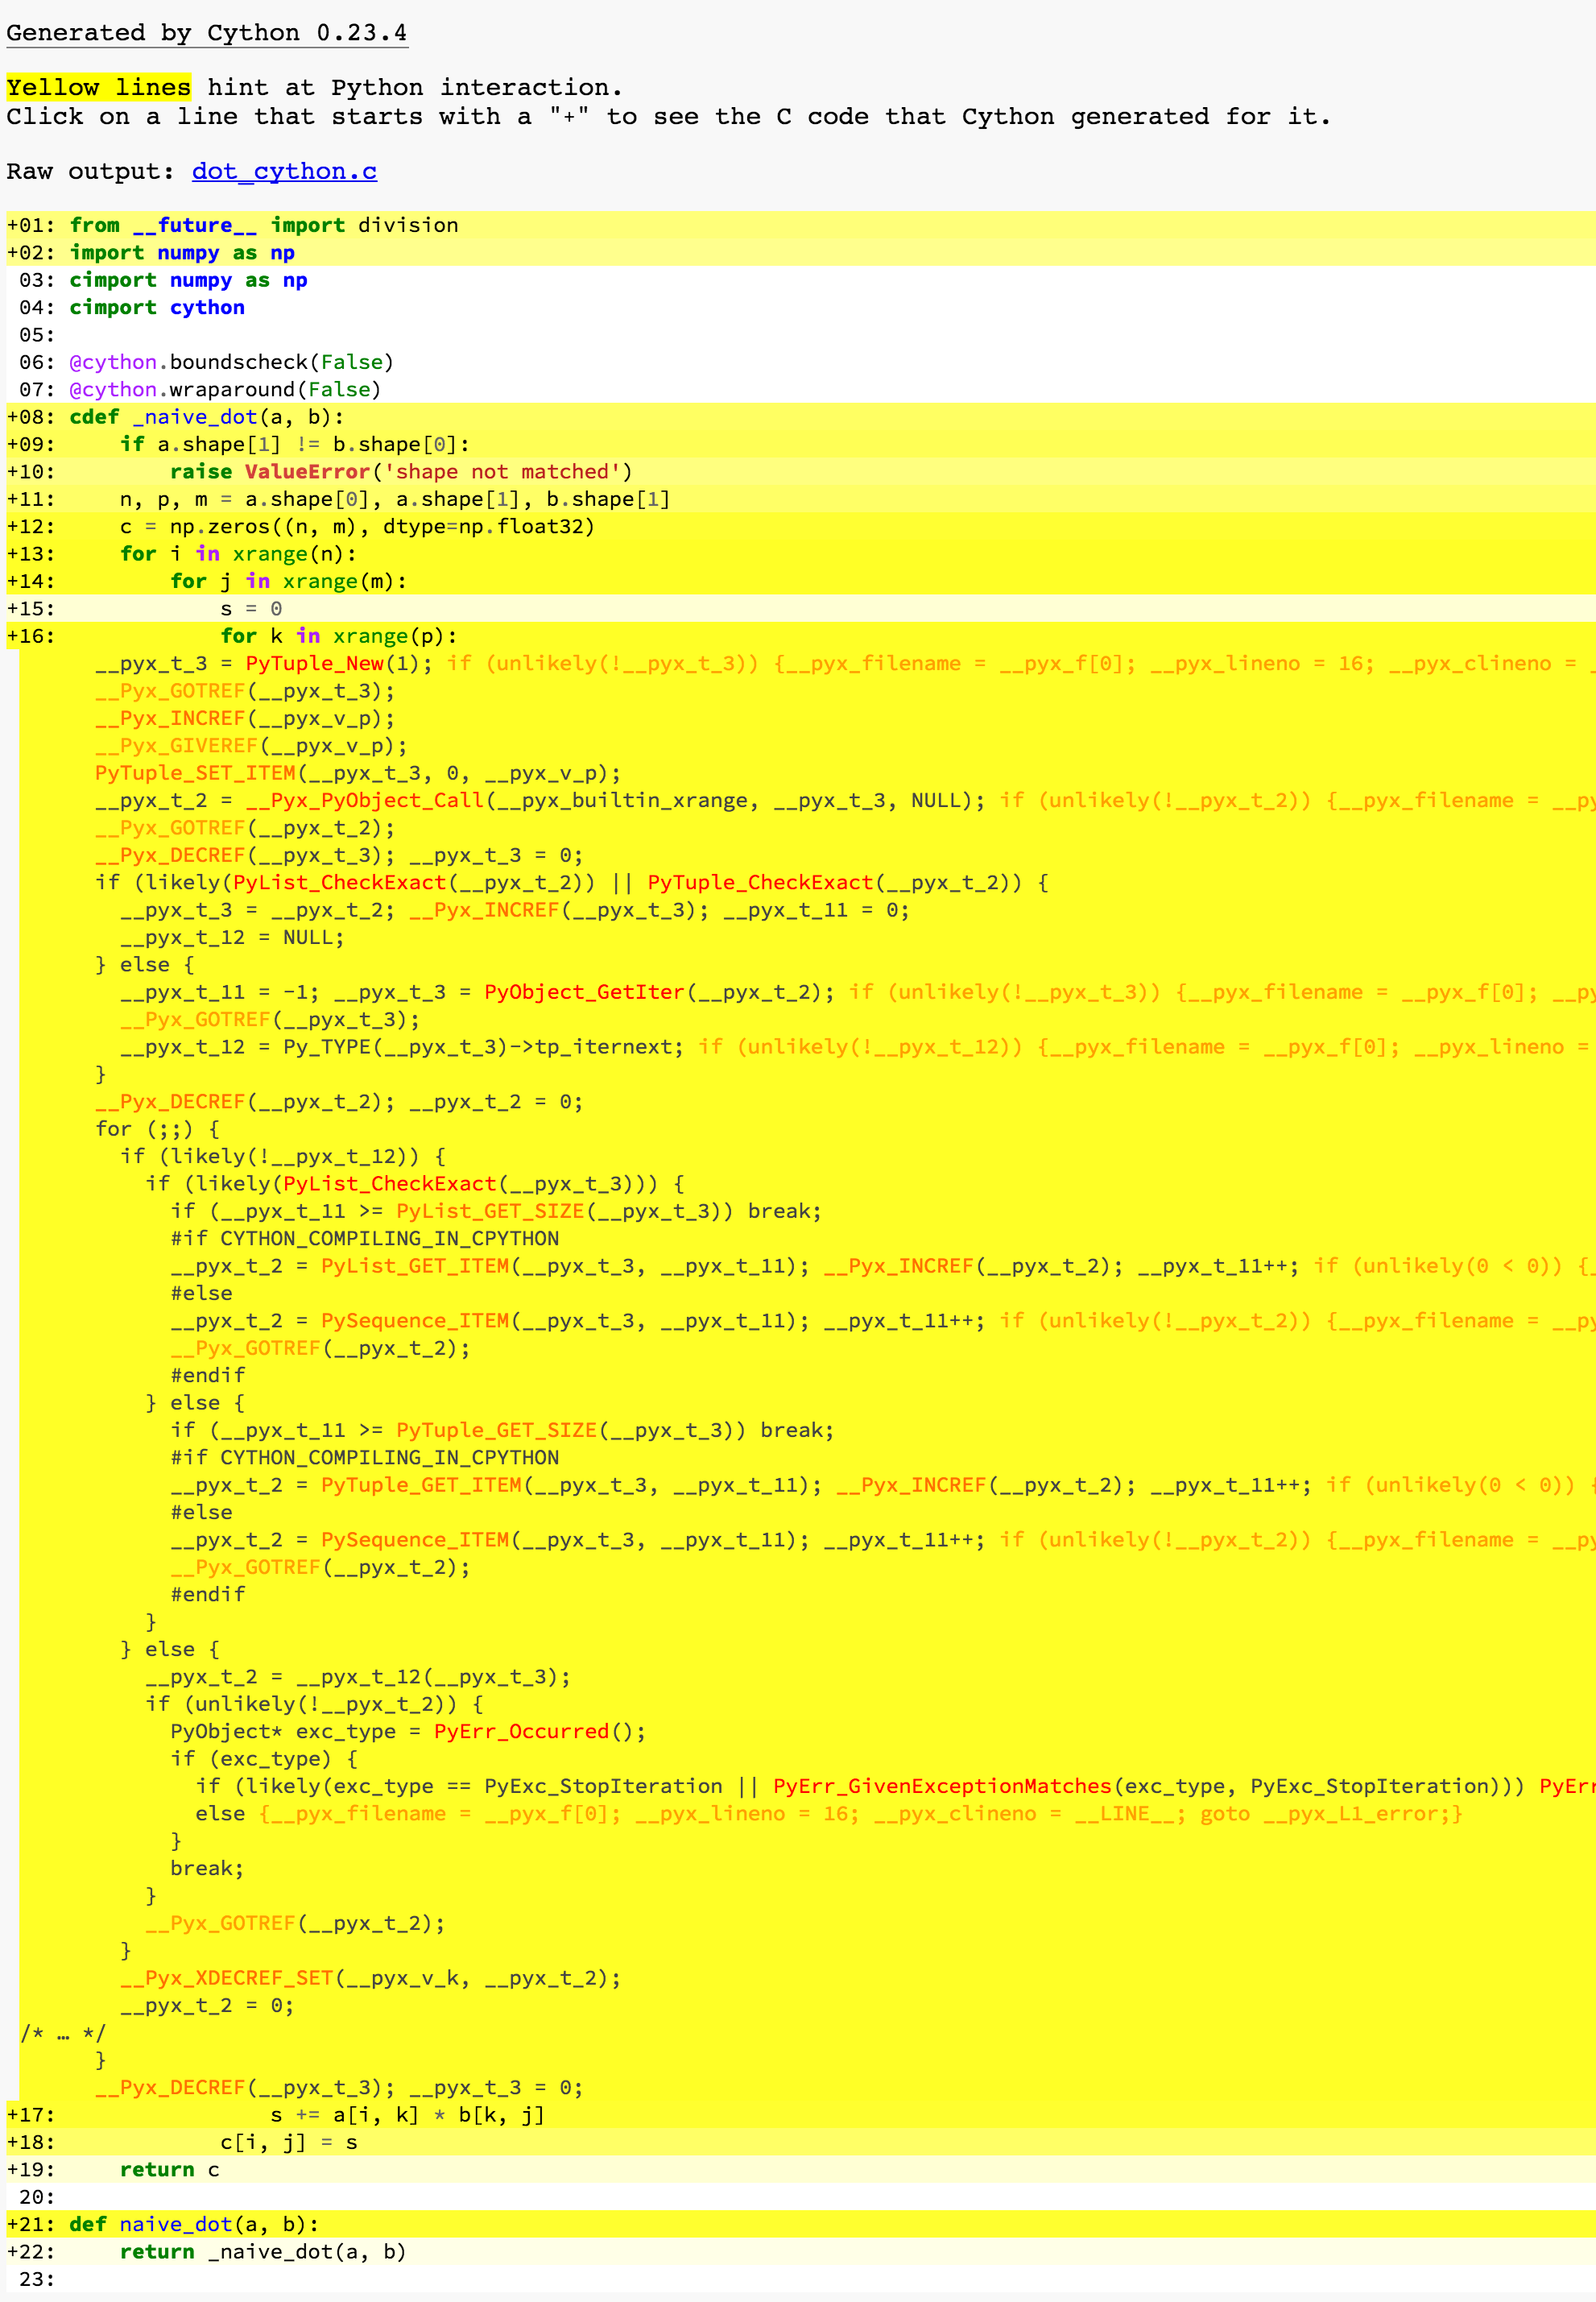Expand line 18 c[i, j] = s
Screen dimensions: 1596x2302
coord(288,2142)
